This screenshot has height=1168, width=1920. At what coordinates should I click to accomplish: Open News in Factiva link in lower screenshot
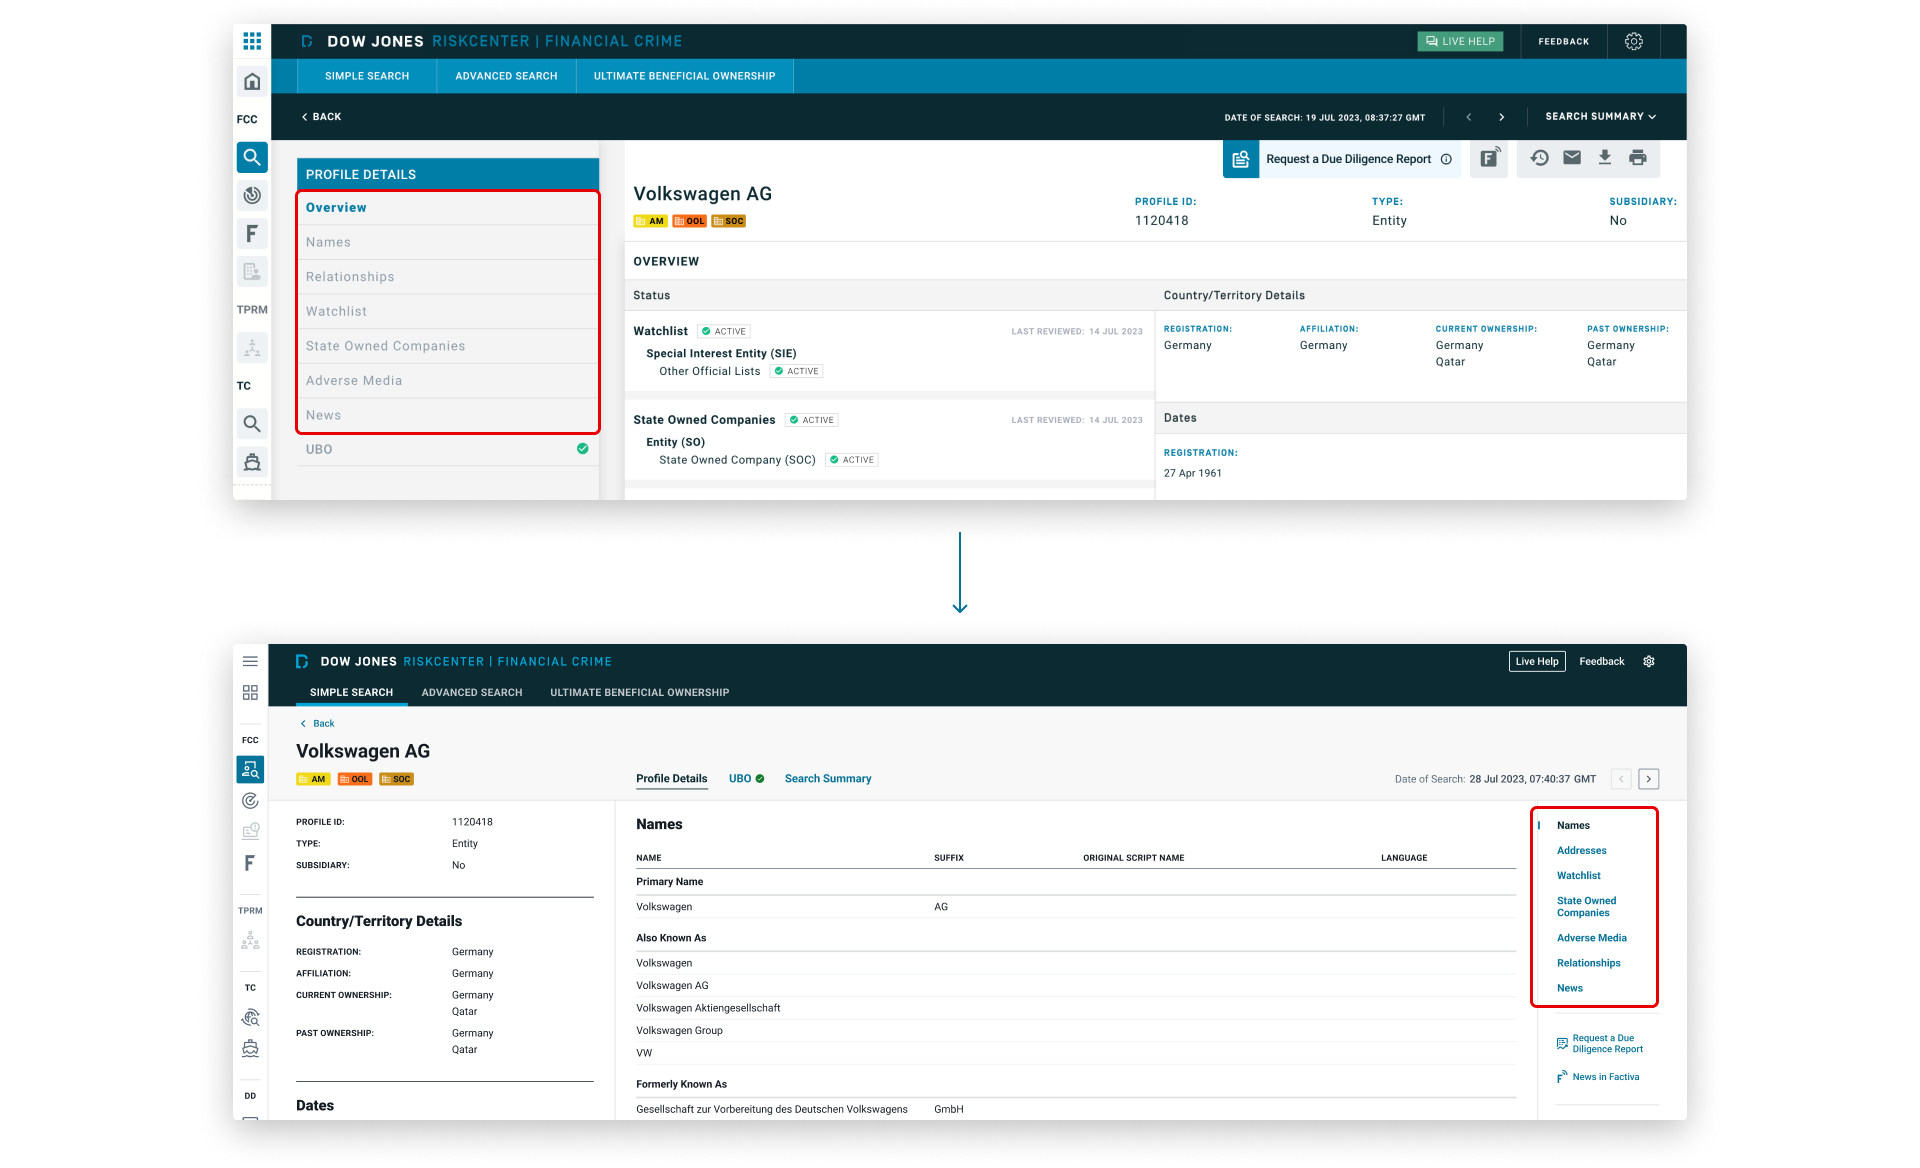tap(1598, 1077)
